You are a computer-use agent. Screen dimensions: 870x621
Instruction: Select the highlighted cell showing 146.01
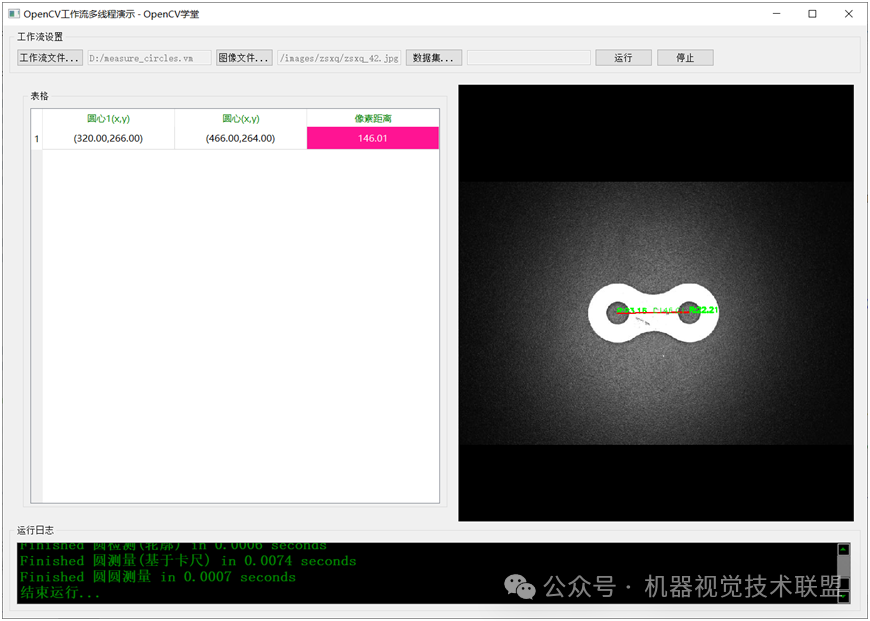click(372, 138)
